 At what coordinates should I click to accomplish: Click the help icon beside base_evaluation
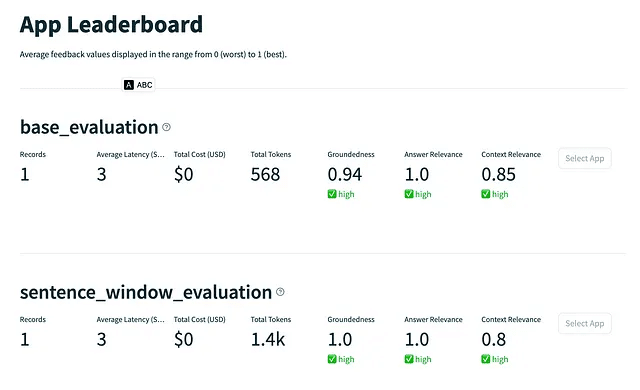[x=166, y=127]
